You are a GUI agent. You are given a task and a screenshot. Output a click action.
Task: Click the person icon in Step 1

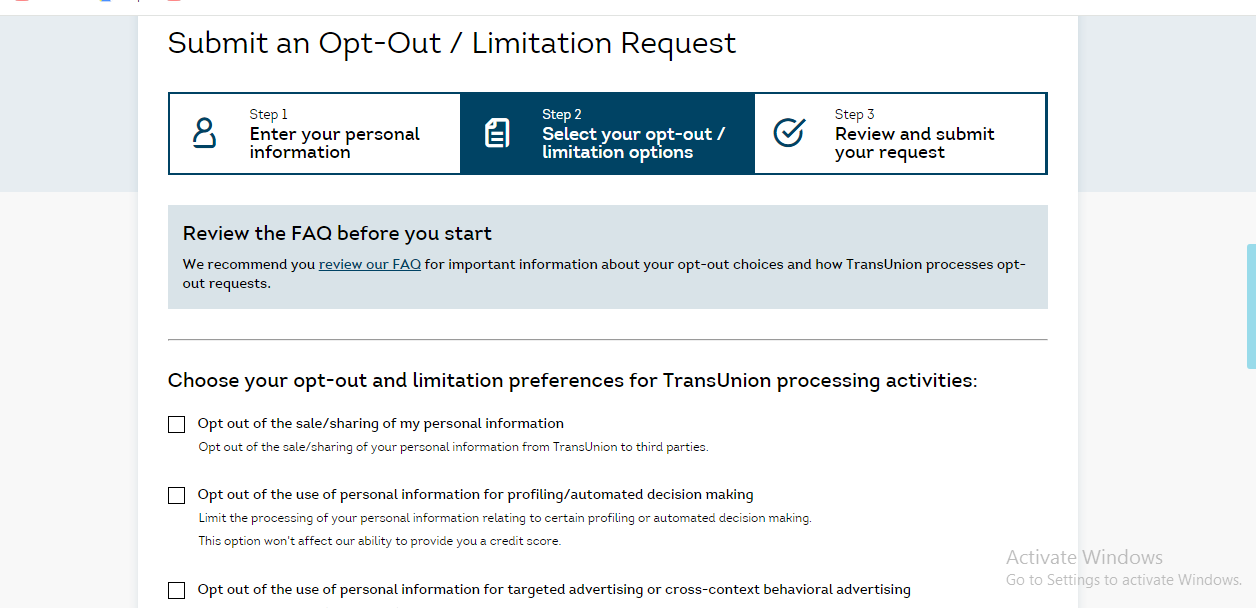click(x=204, y=133)
